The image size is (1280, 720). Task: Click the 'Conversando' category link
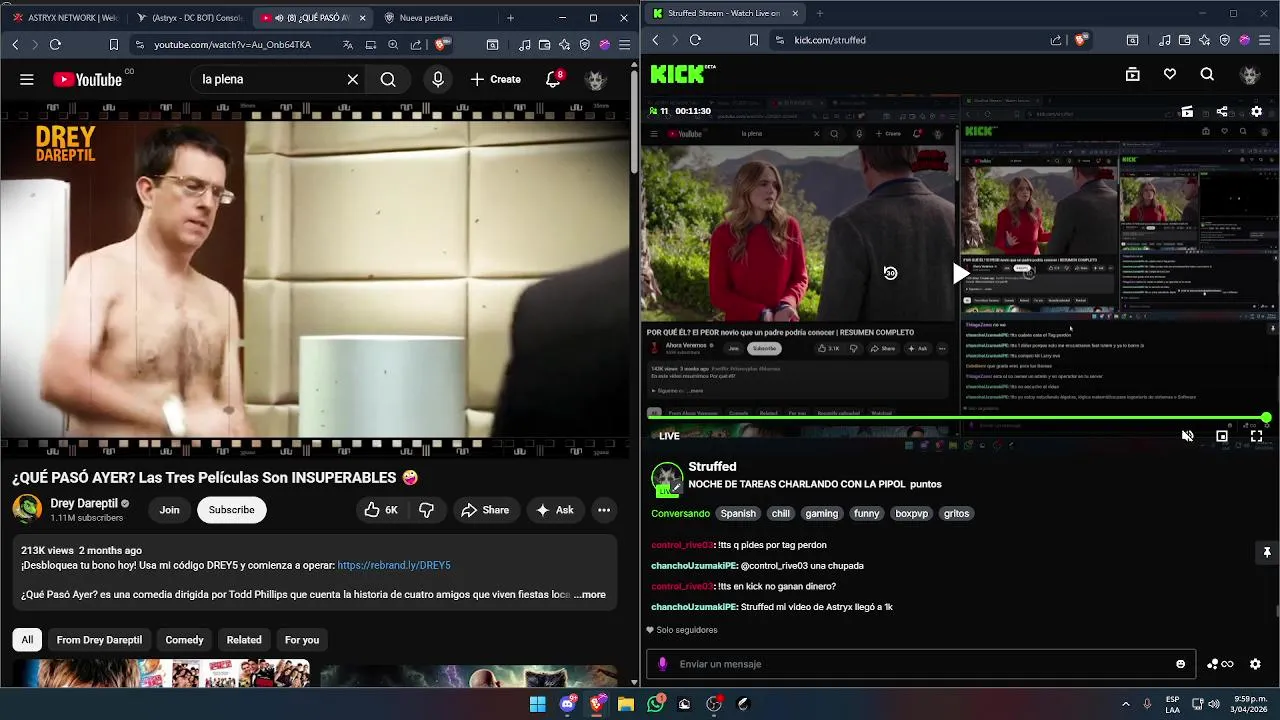(x=680, y=513)
